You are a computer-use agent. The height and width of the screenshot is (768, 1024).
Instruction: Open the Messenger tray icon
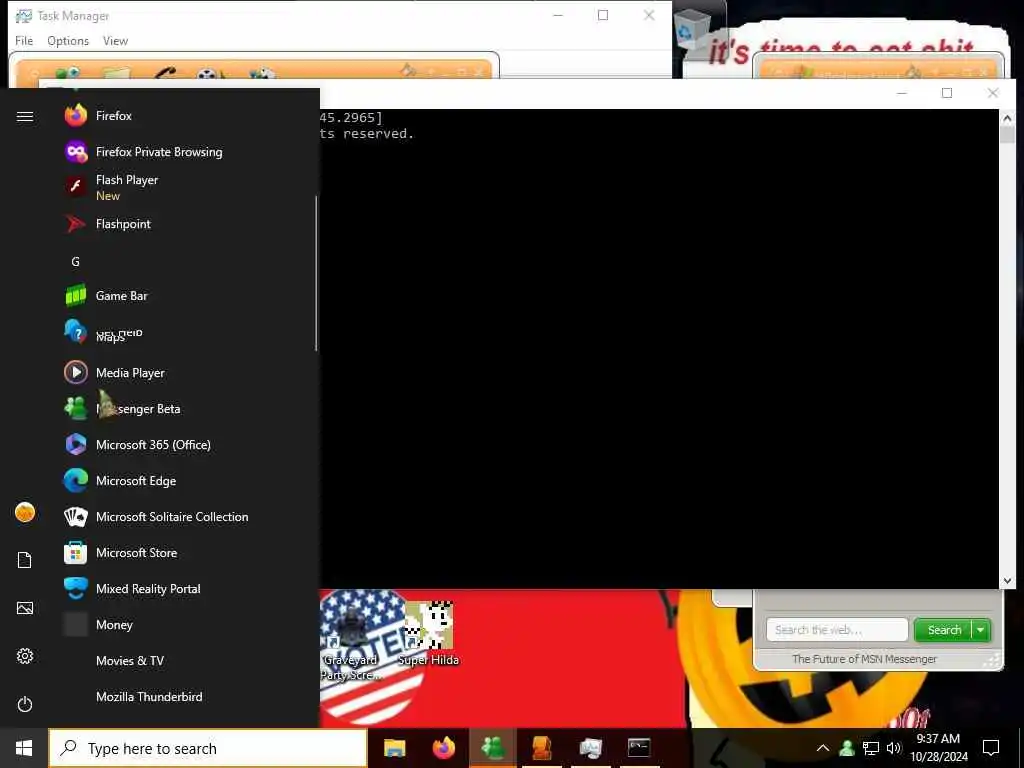point(847,748)
